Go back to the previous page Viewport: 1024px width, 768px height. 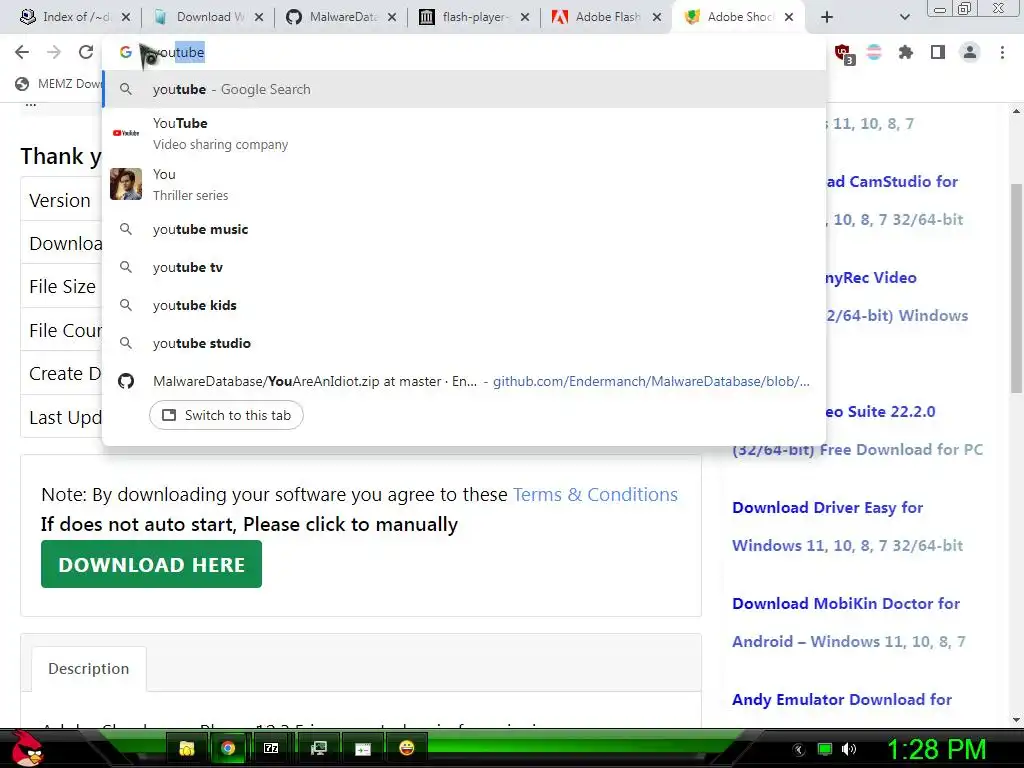pyautogui.click(x=22, y=52)
